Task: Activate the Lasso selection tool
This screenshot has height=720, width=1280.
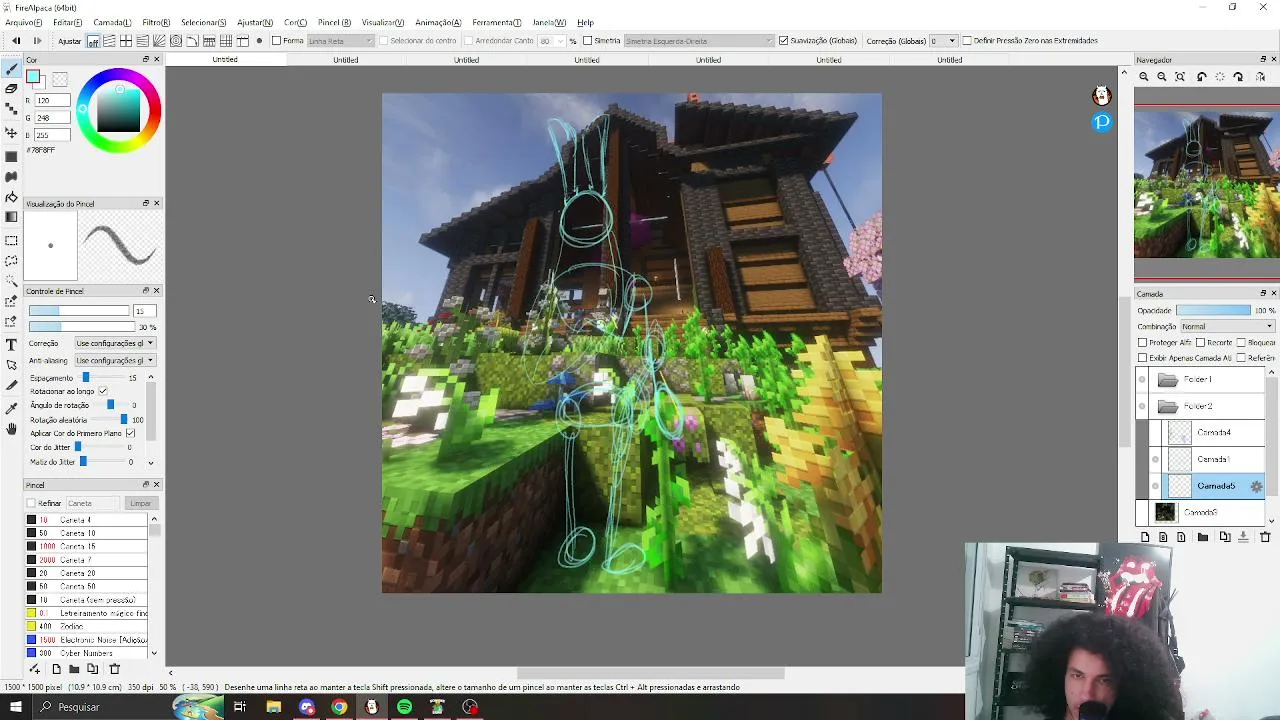Action: click(x=11, y=260)
